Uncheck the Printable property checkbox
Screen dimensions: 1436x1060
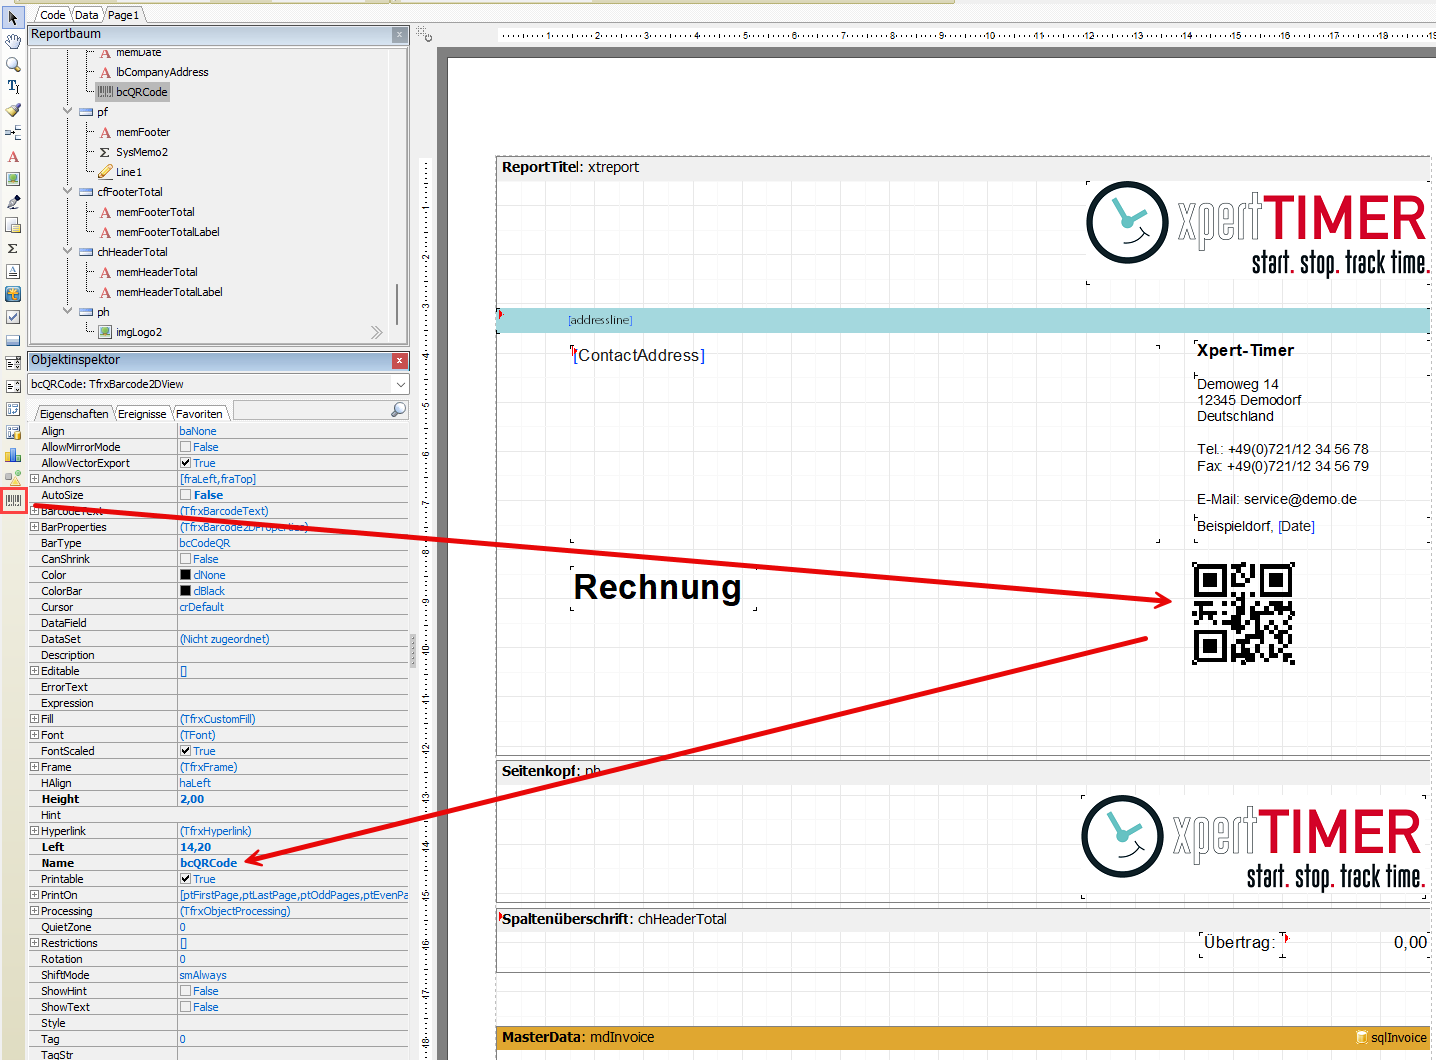pos(185,879)
